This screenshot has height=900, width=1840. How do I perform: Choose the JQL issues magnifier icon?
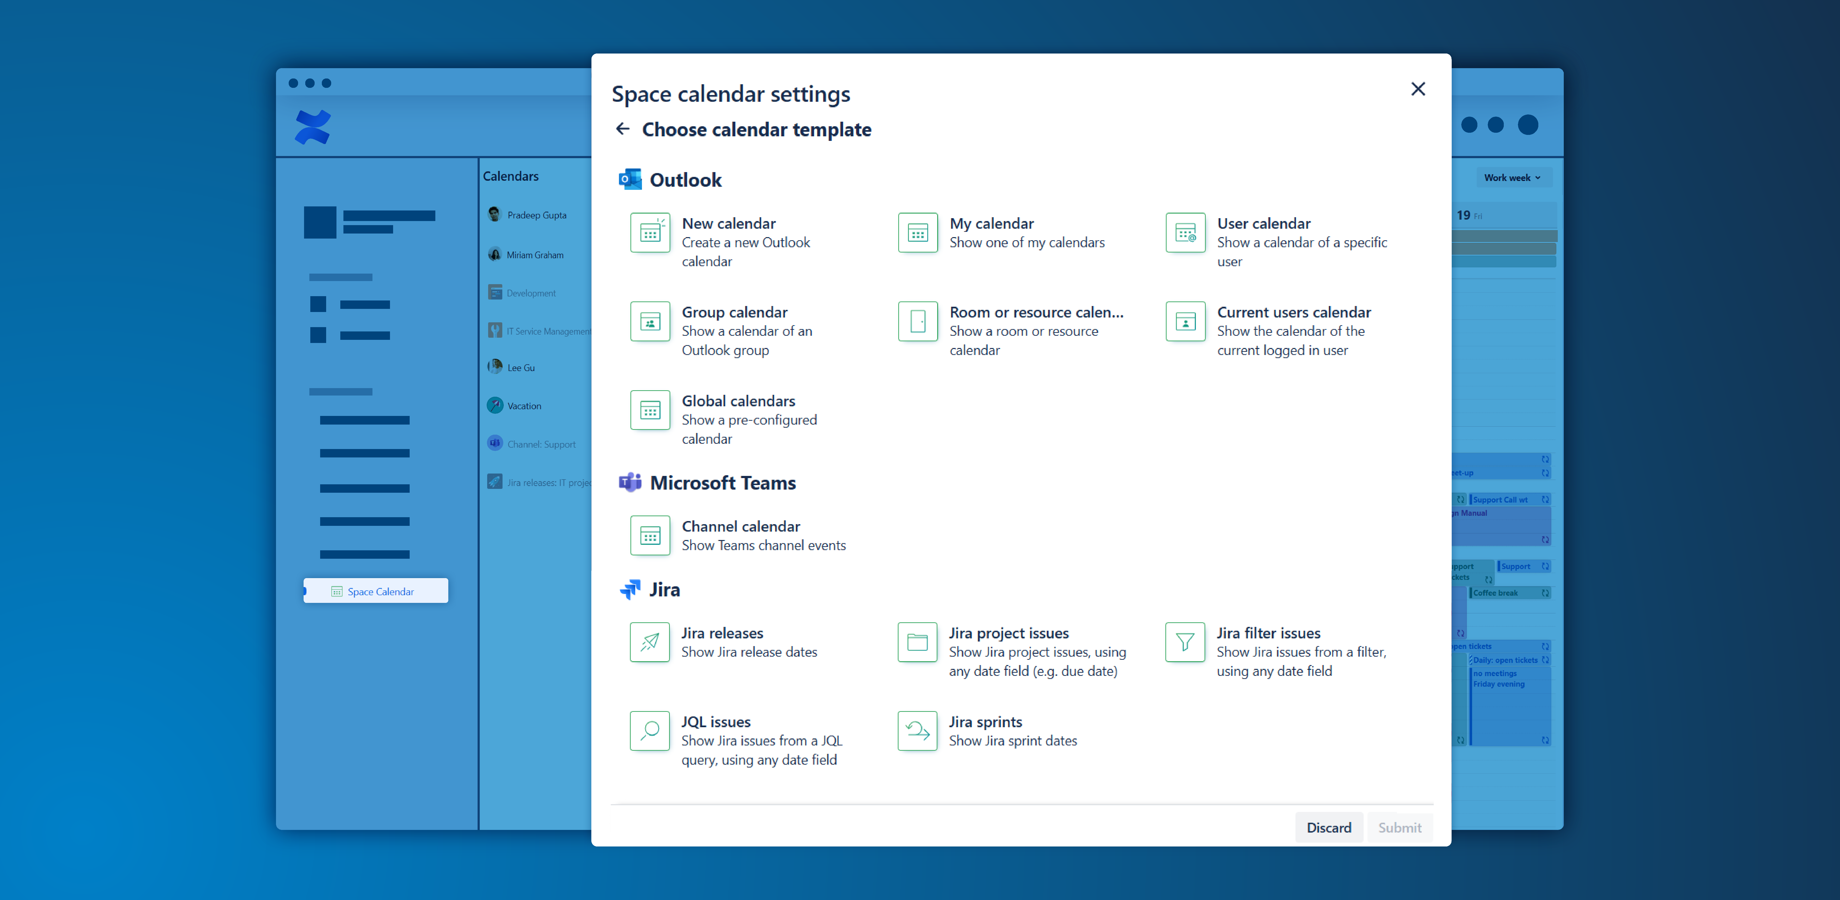coord(650,731)
